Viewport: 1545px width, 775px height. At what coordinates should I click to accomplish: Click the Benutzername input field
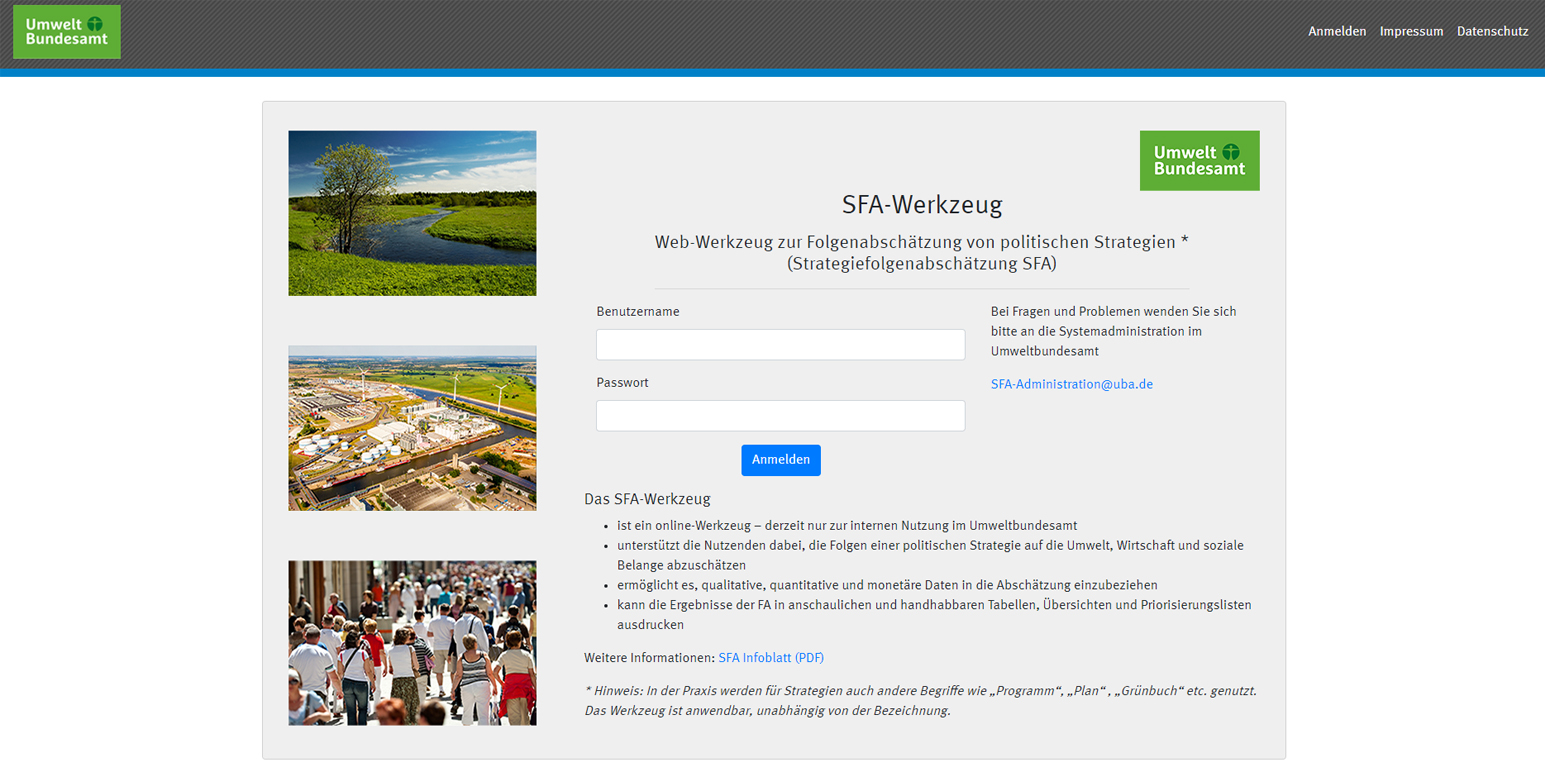pyautogui.click(x=780, y=345)
